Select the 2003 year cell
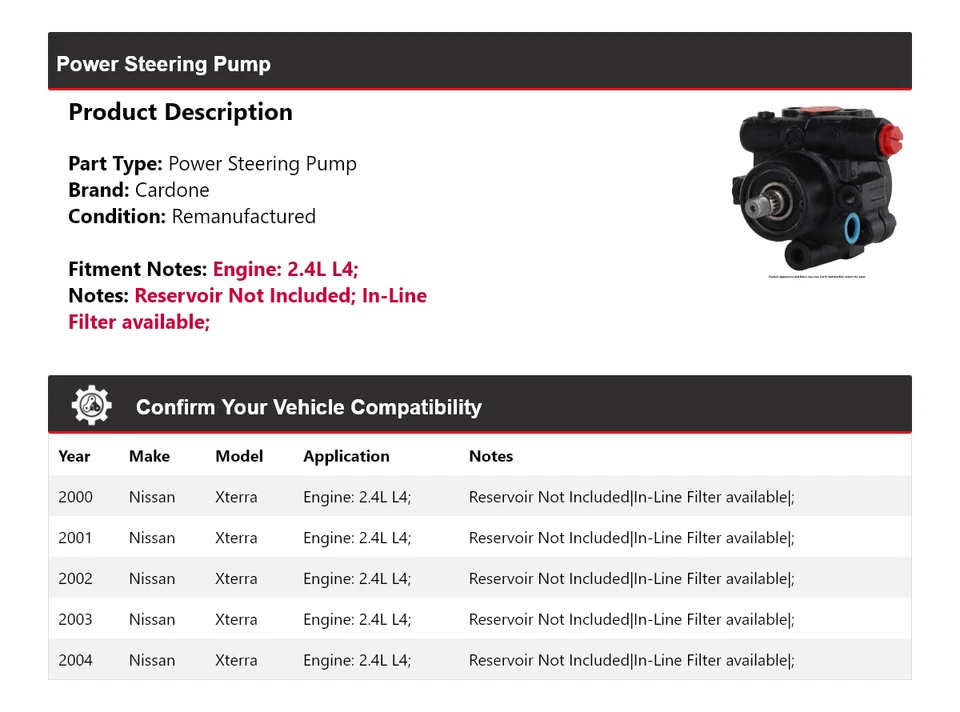 coord(75,620)
